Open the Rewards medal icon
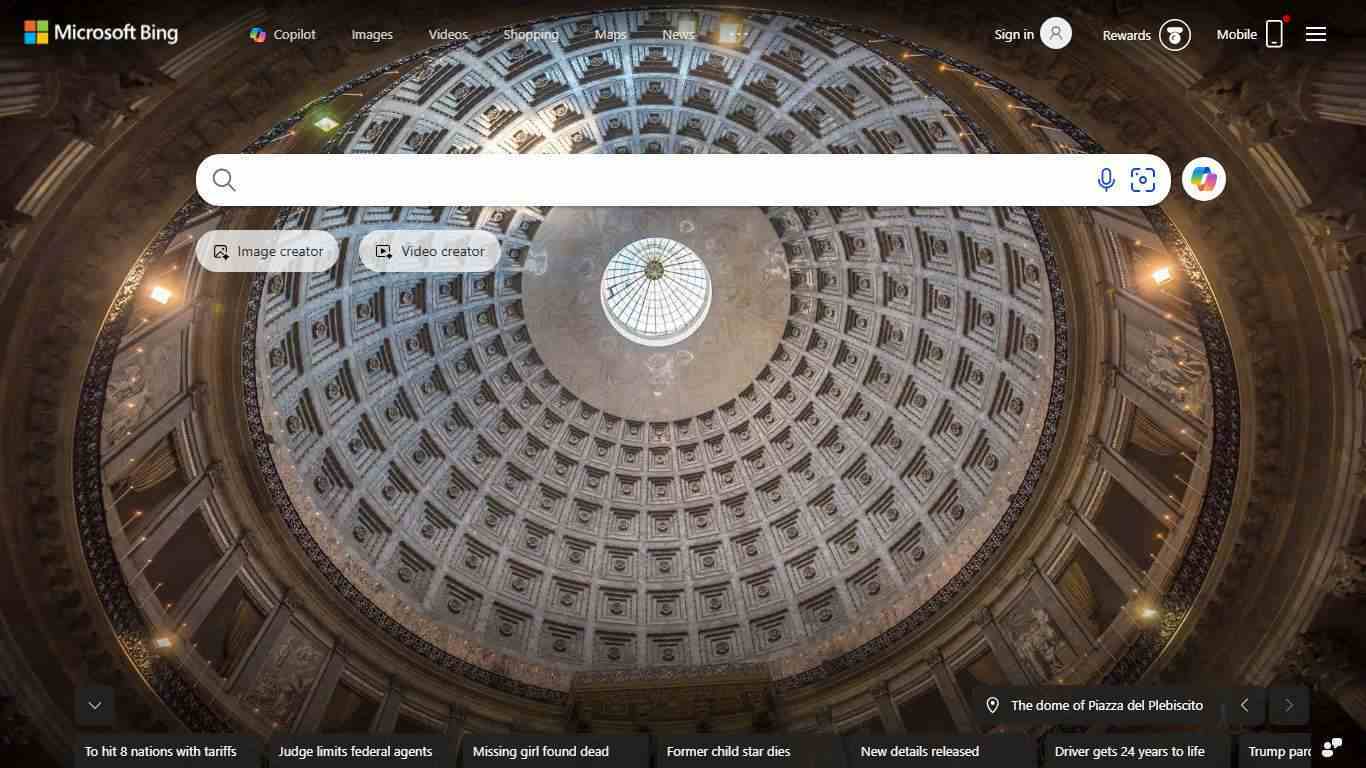This screenshot has width=1366, height=768. pyautogui.click(x=1175, y=35)
